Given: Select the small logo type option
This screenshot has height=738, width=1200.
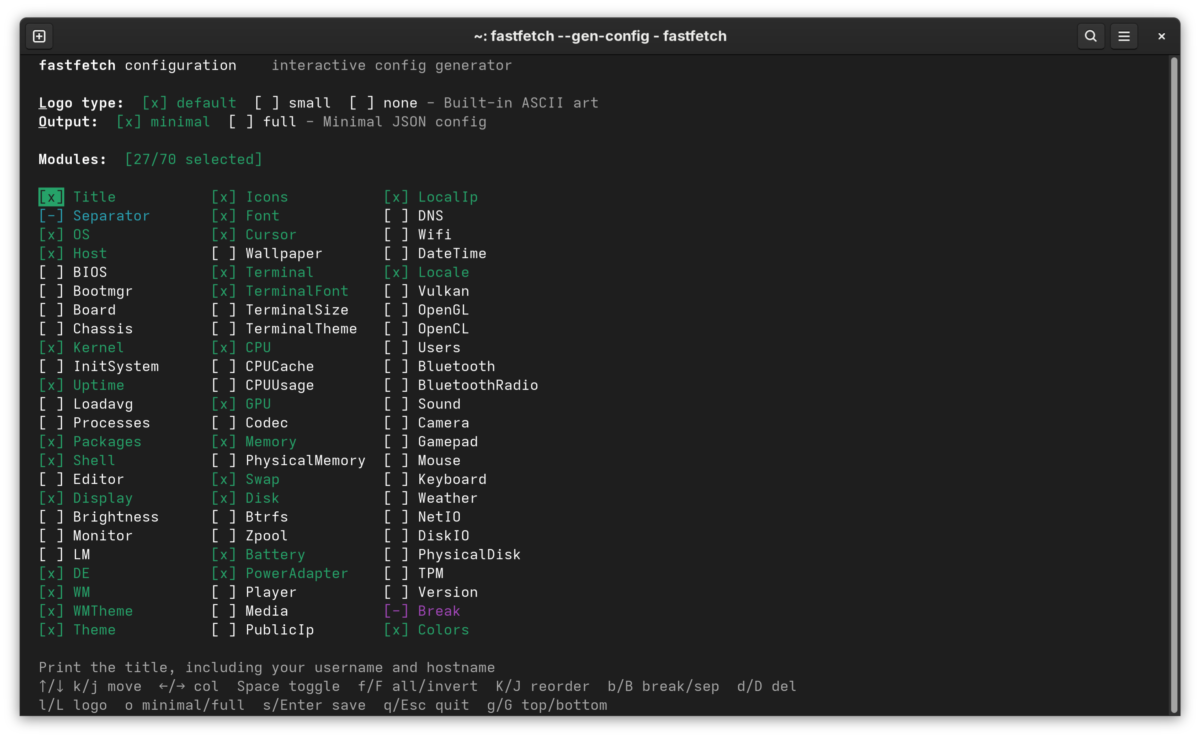Looking at the screenshot, I should (x=292, y=103).
